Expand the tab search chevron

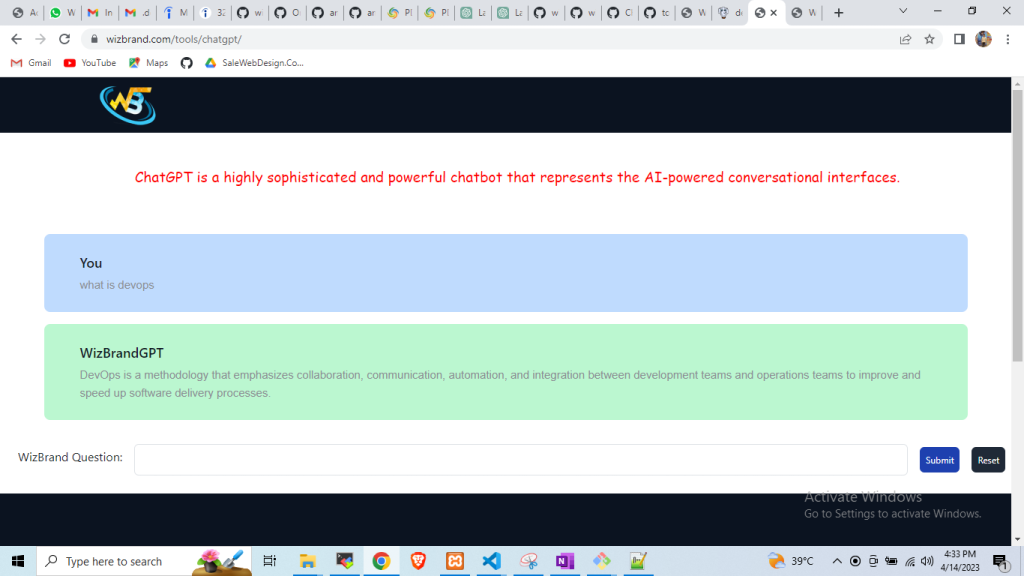pos(903,12)
